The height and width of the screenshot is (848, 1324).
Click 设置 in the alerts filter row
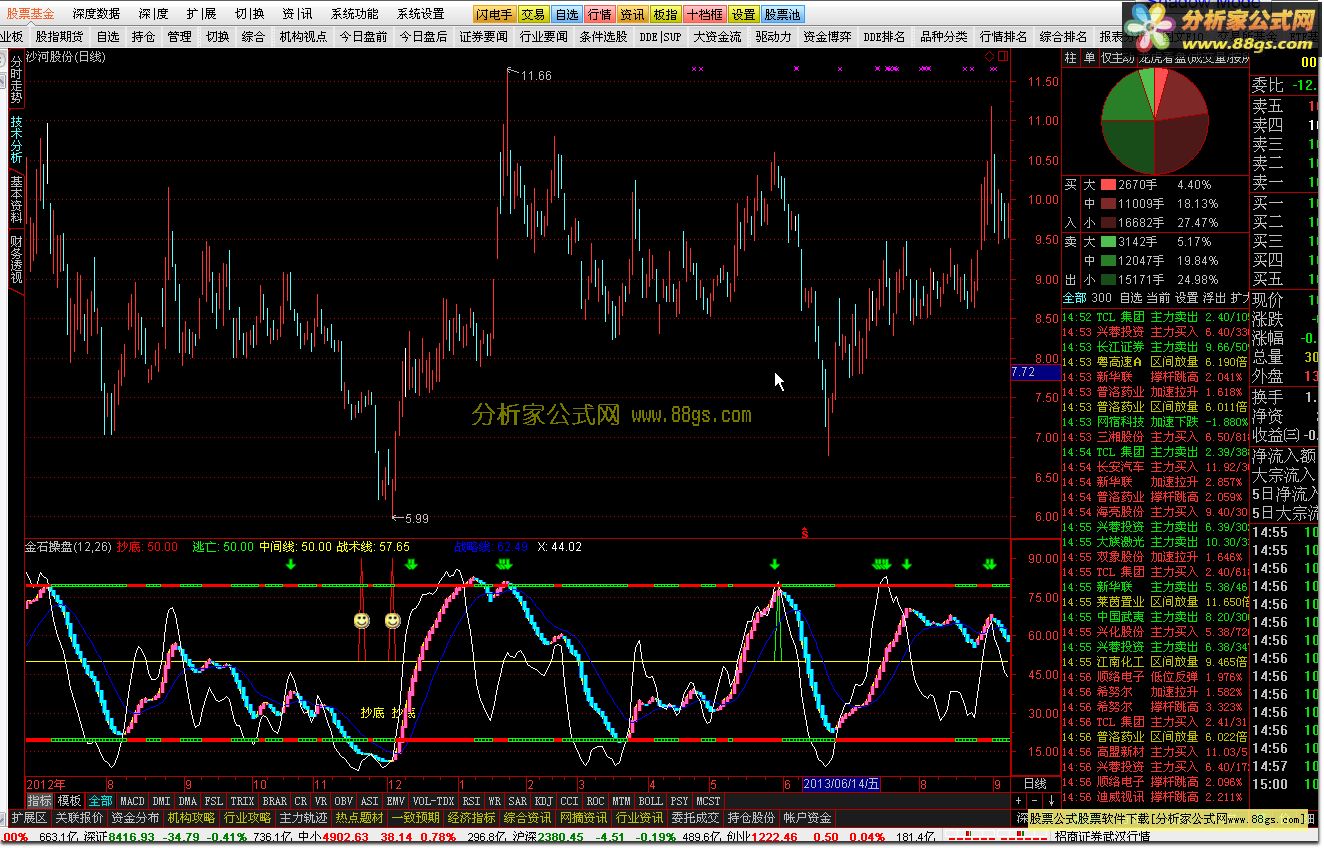(x=1186, y=298)
